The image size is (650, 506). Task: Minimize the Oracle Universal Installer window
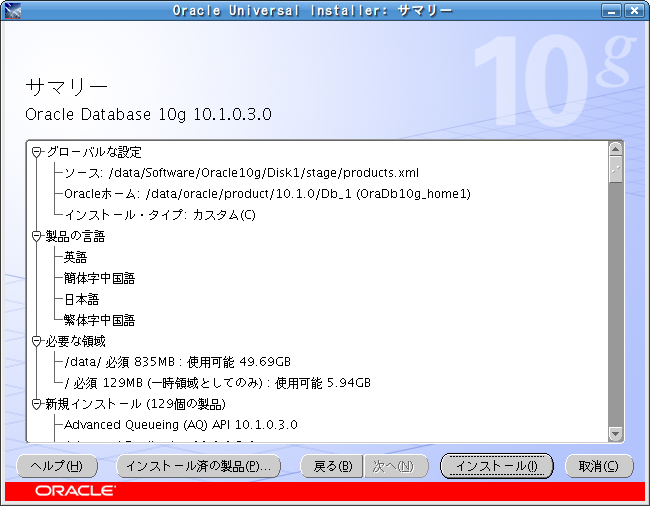pos(611,10)
